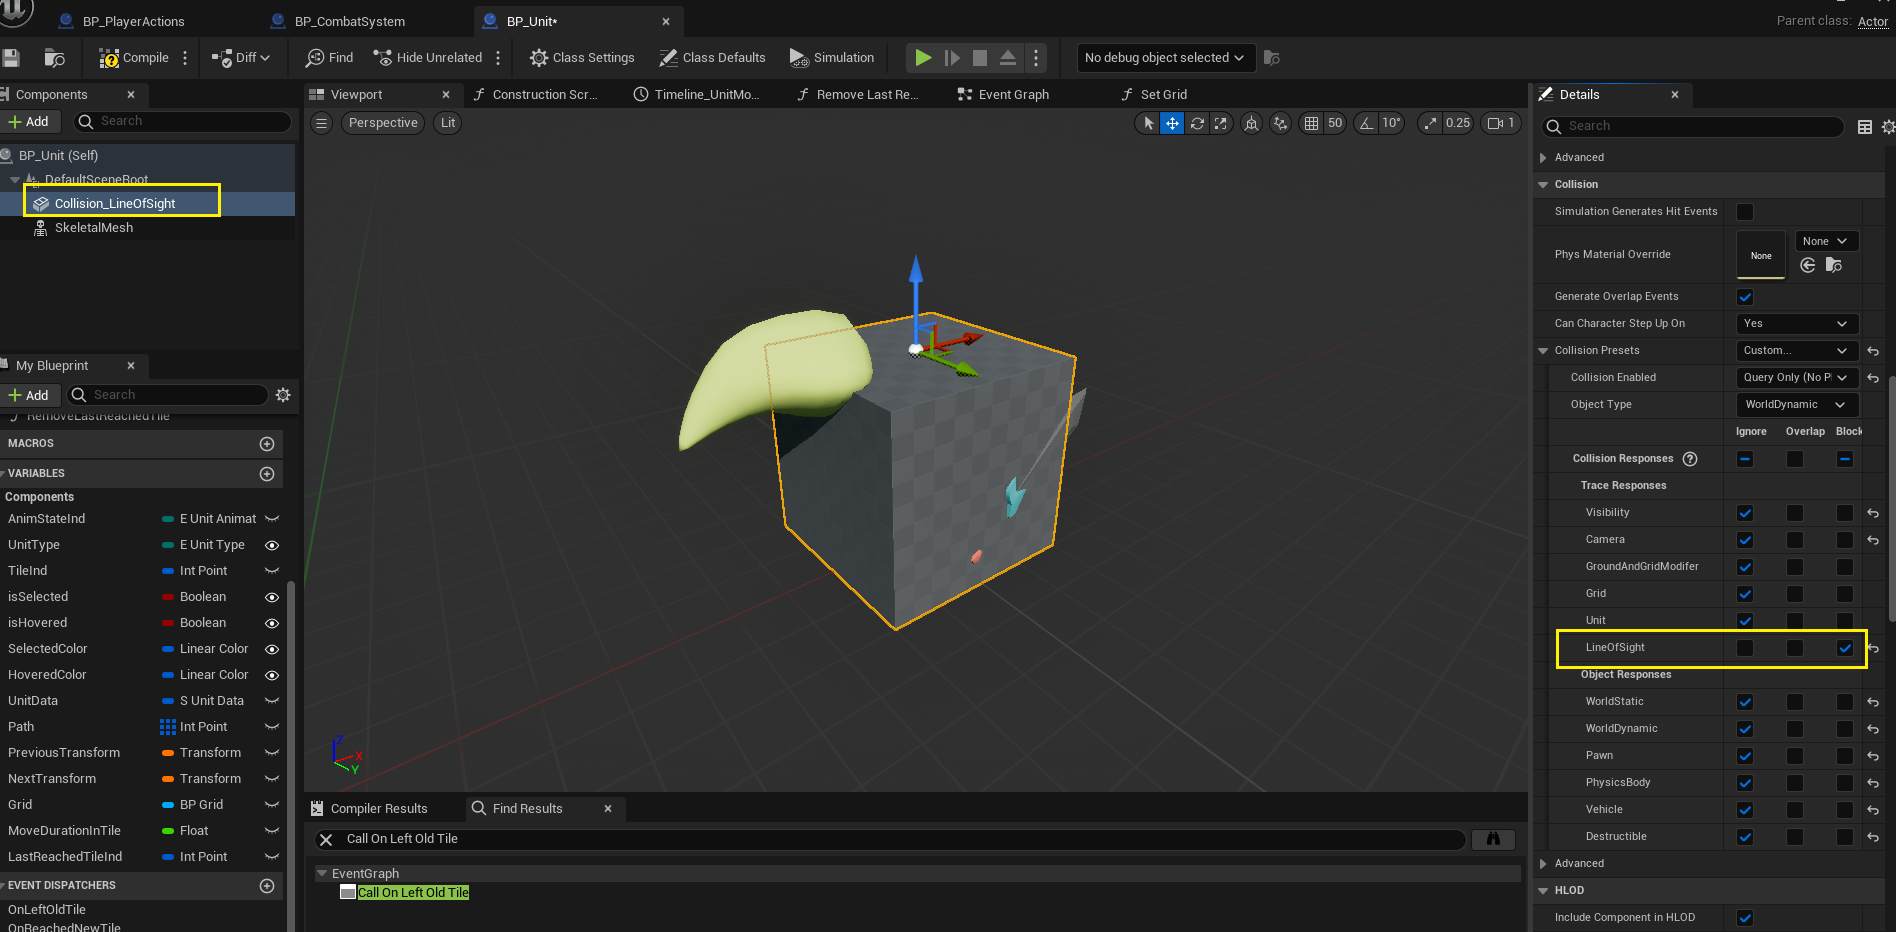The height and width of the screenshot is (932, 1896).
Task: Start Simulation mode
Action: (832, 58)
